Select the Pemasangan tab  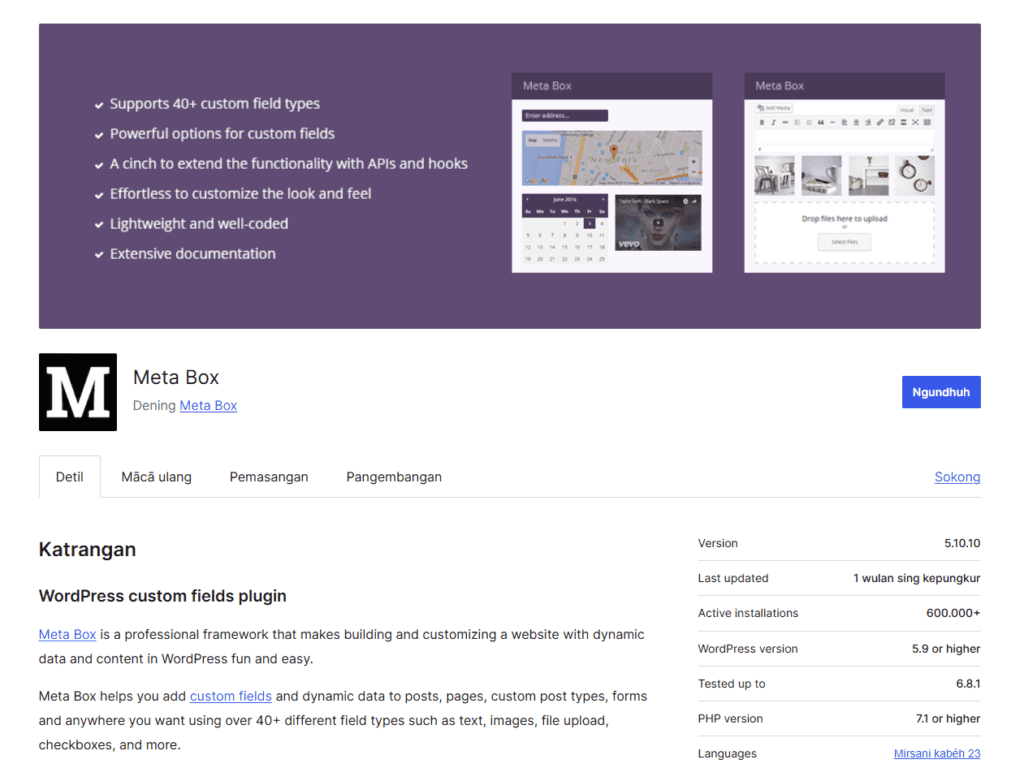coord(268,477)
